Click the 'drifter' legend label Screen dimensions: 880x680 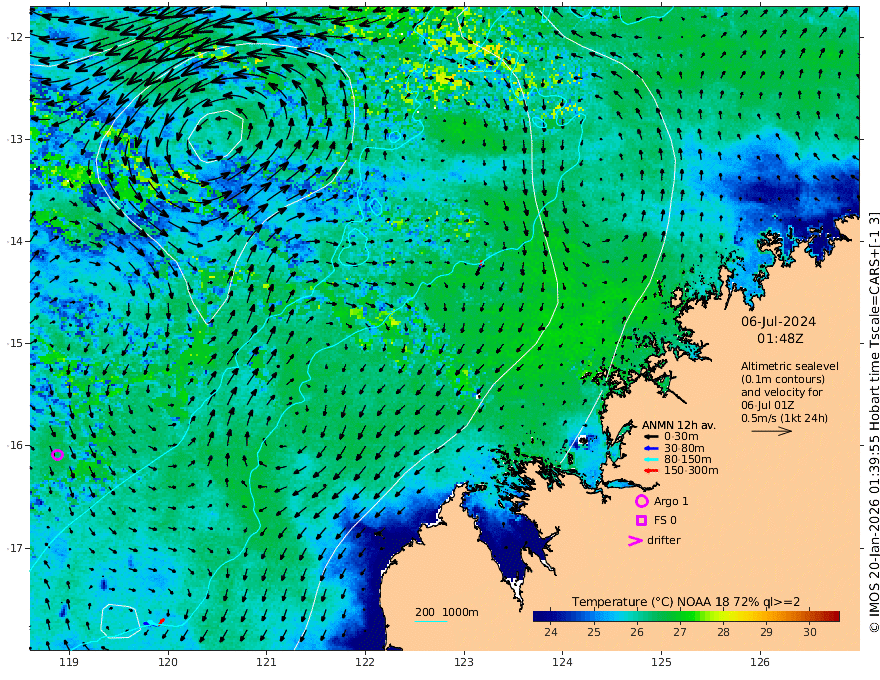pyautogui.click(x=663, y=540)
